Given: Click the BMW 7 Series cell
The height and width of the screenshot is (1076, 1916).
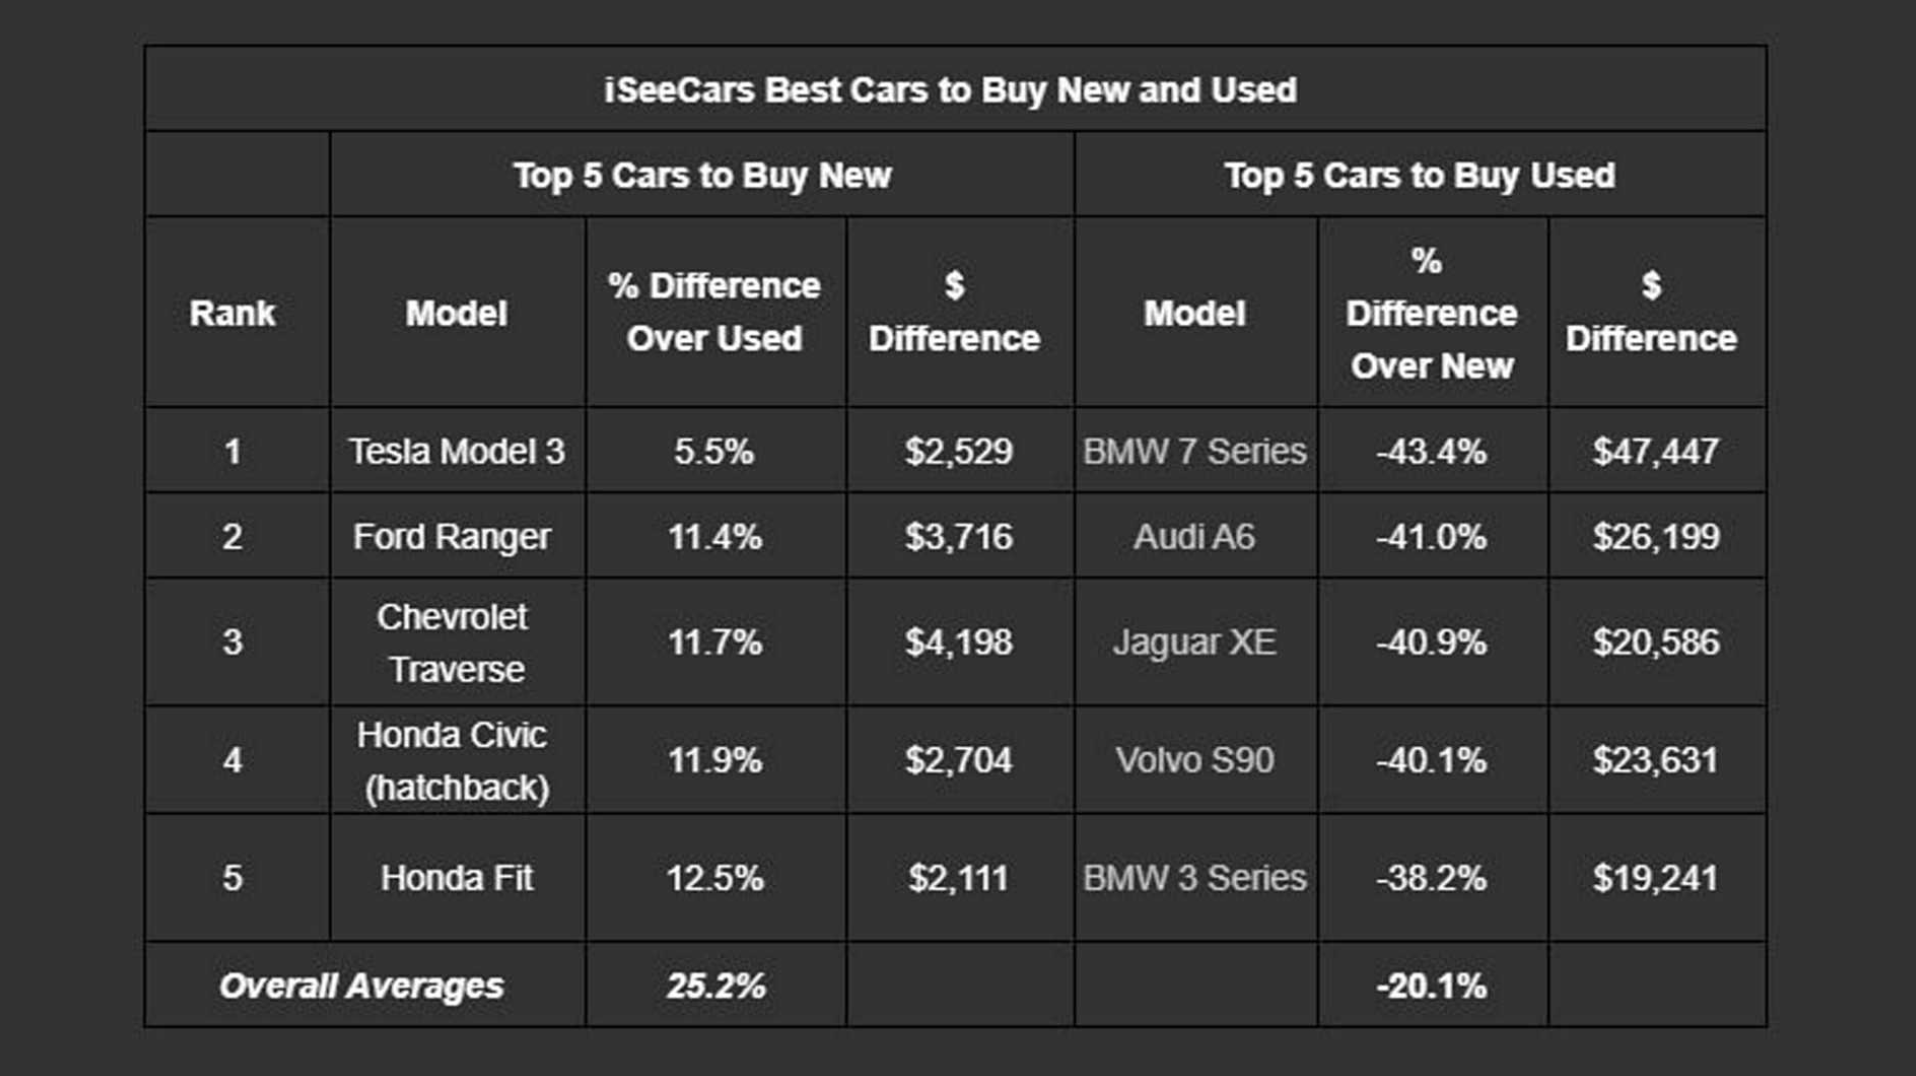Looking at the screenshot, I should point(1195,451).
